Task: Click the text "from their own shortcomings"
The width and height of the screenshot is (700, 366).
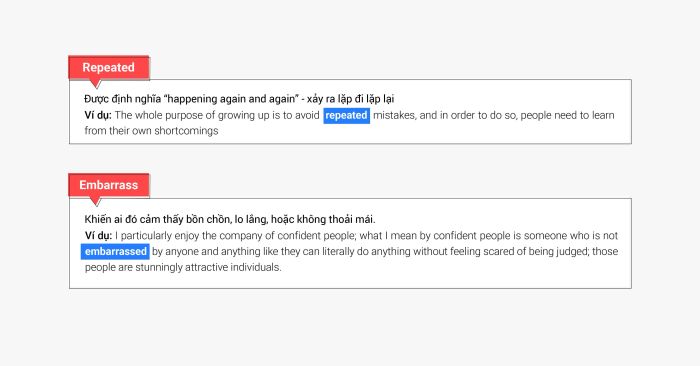Action: tap(151, 131)
